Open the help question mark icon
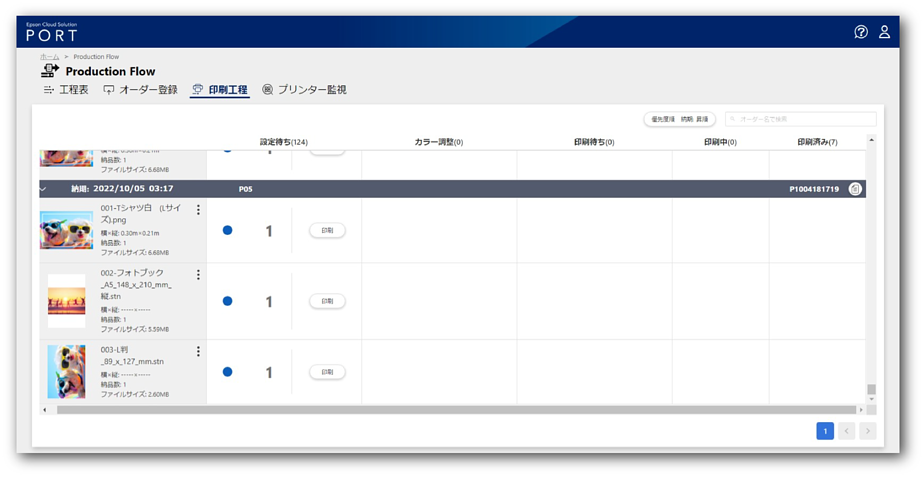The image size is (924, 477). click(x=860, y=32)
